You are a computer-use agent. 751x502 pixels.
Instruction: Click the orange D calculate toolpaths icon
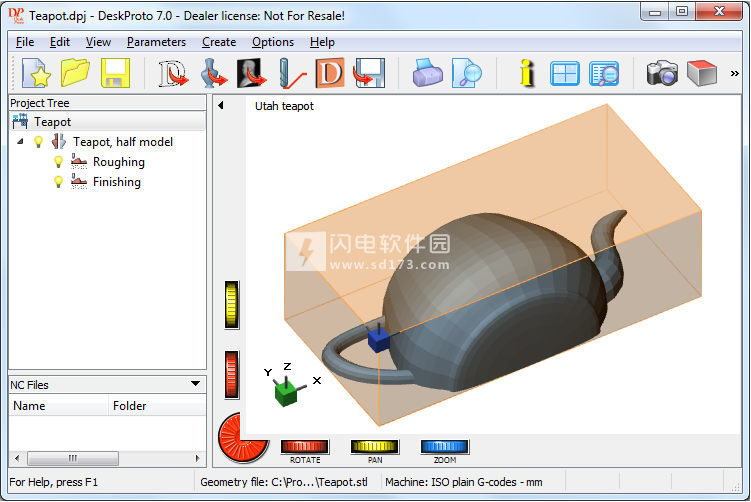pos(330,73)
